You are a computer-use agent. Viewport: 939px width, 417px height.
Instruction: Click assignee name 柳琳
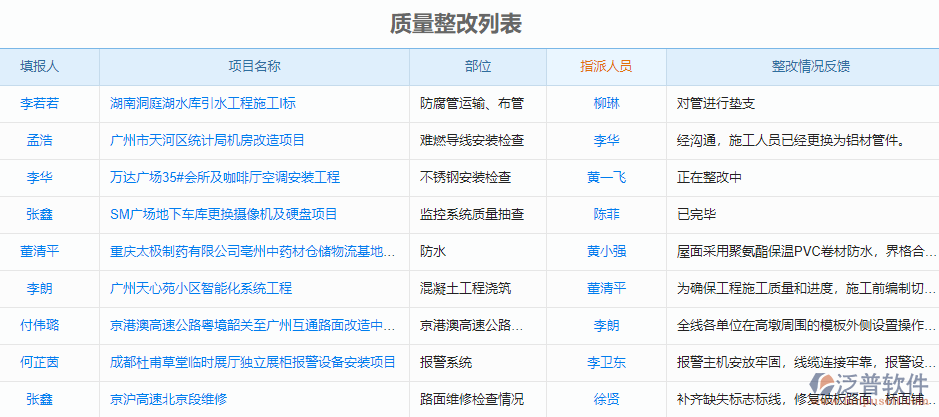coord(606,103)
